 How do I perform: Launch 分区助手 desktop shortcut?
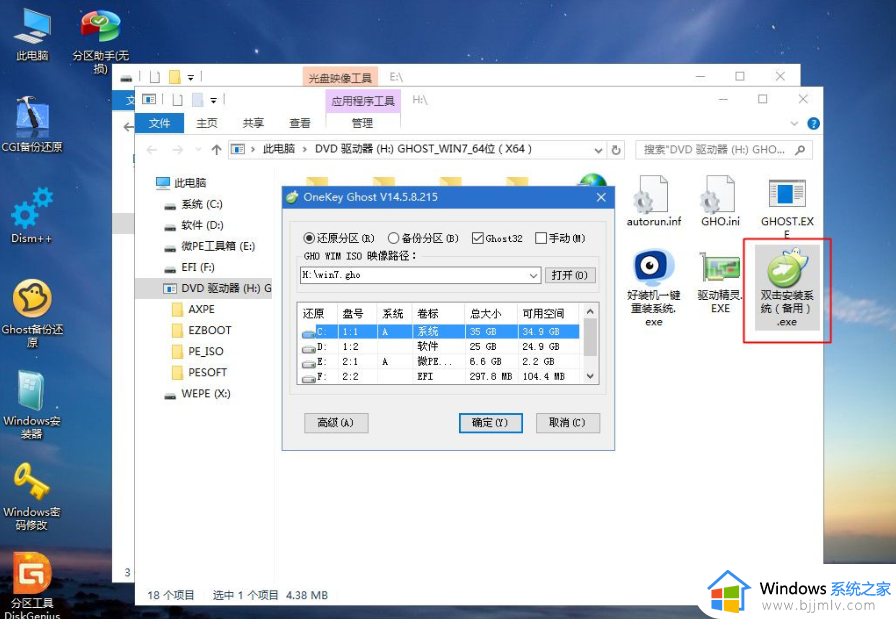100,41
